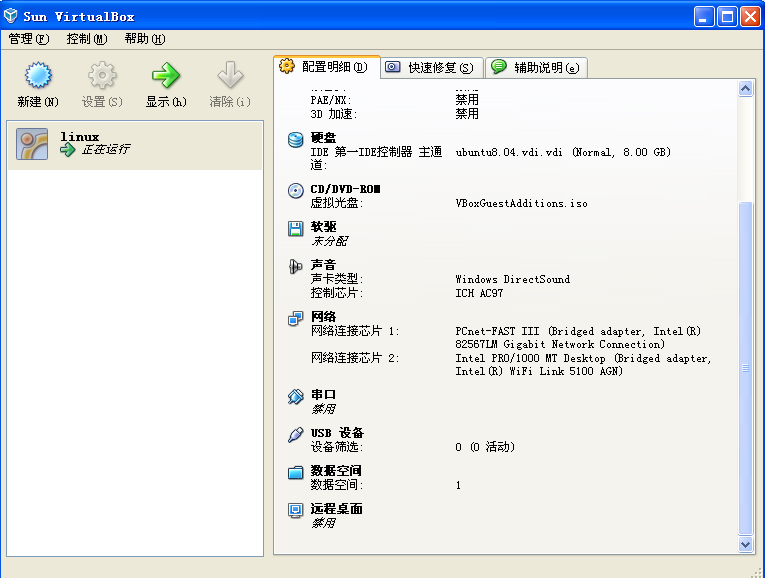Image resolution: width=765 pixels, height=578 pixels.
Task: Click the speech bubble icon on 辅助说明 tab
Action: point(499,66)
